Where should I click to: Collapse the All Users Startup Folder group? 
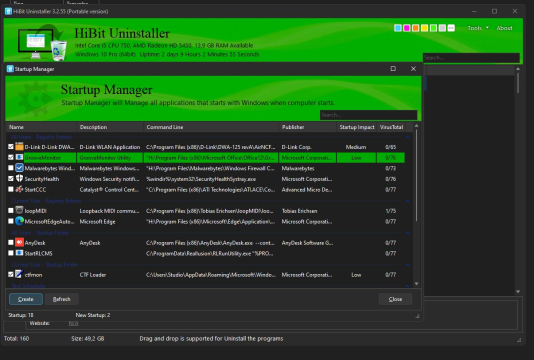(407, 233)
